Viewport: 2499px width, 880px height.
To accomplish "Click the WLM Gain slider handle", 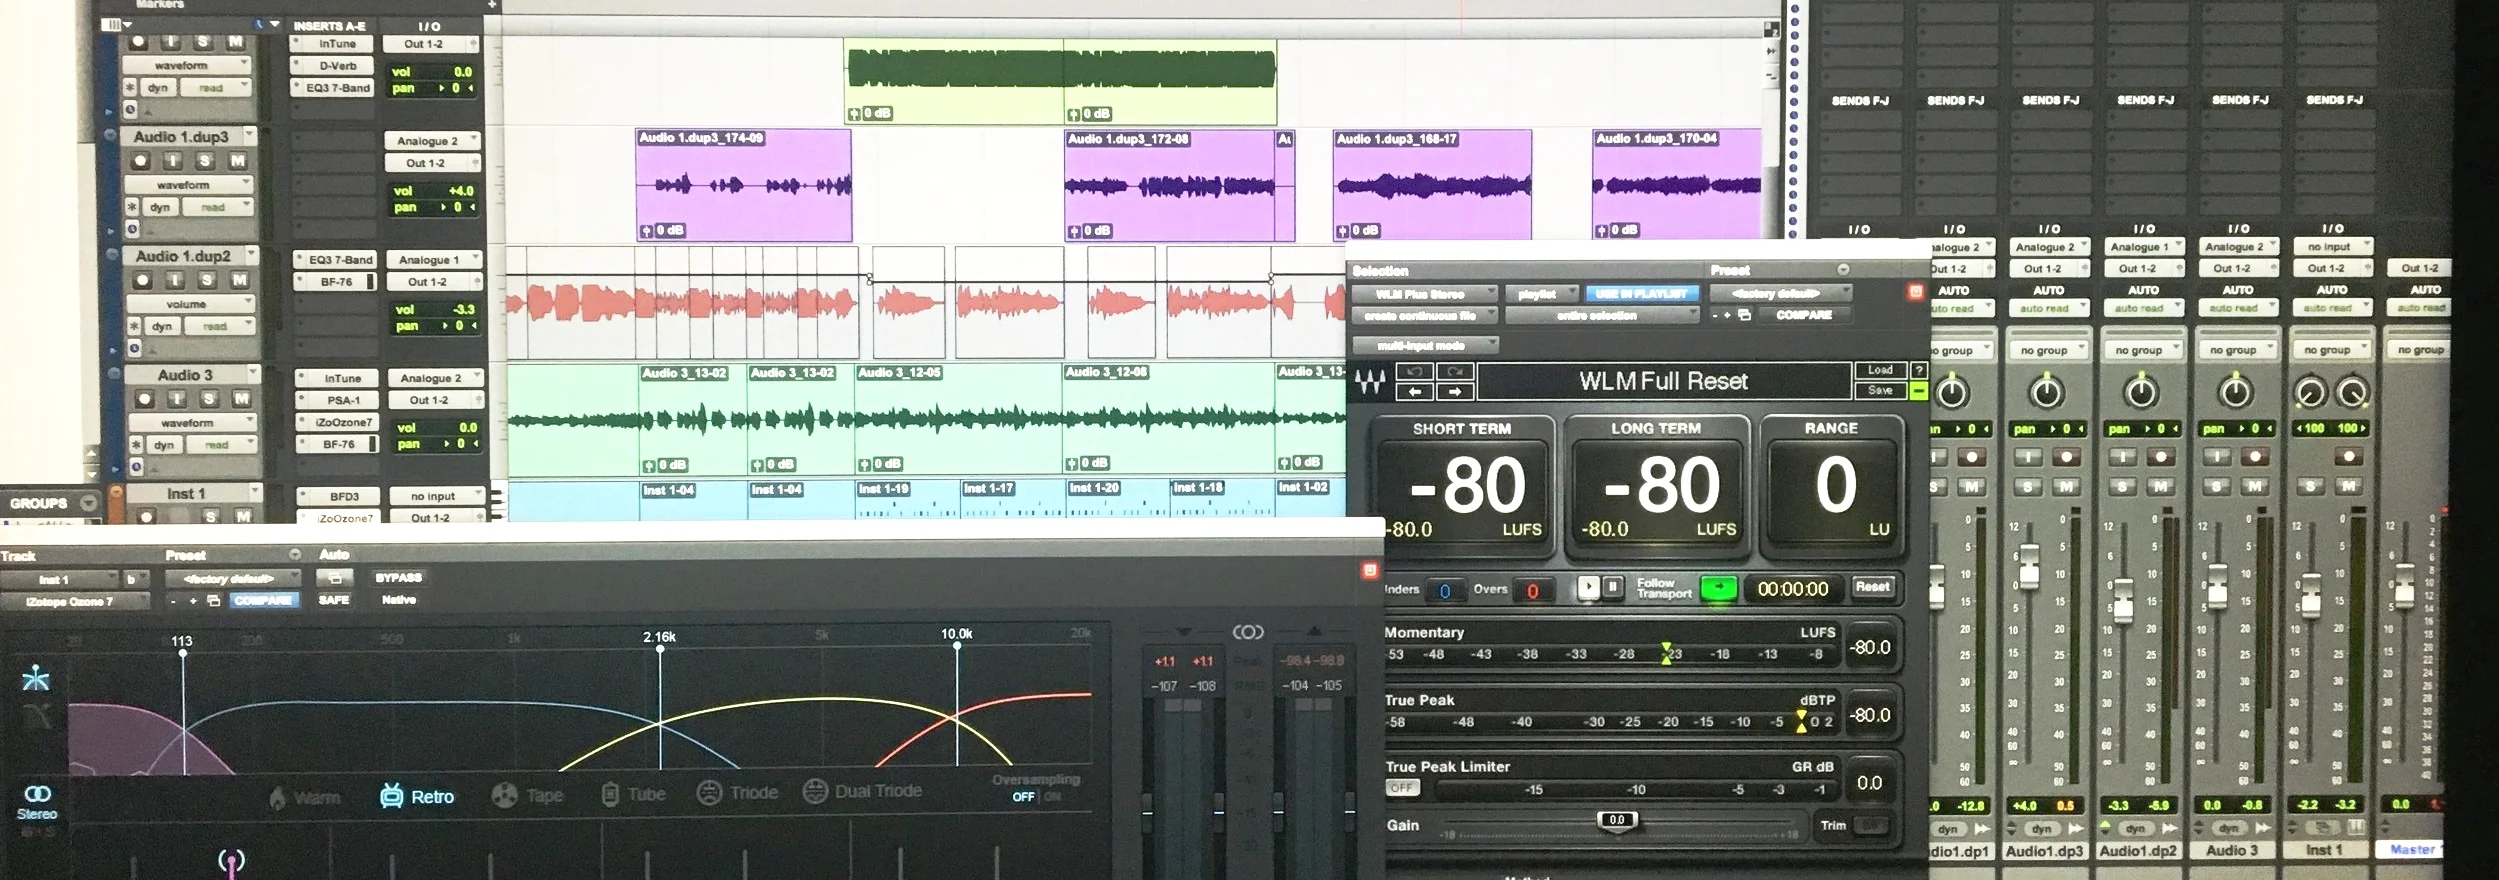I will point(1617,820).
